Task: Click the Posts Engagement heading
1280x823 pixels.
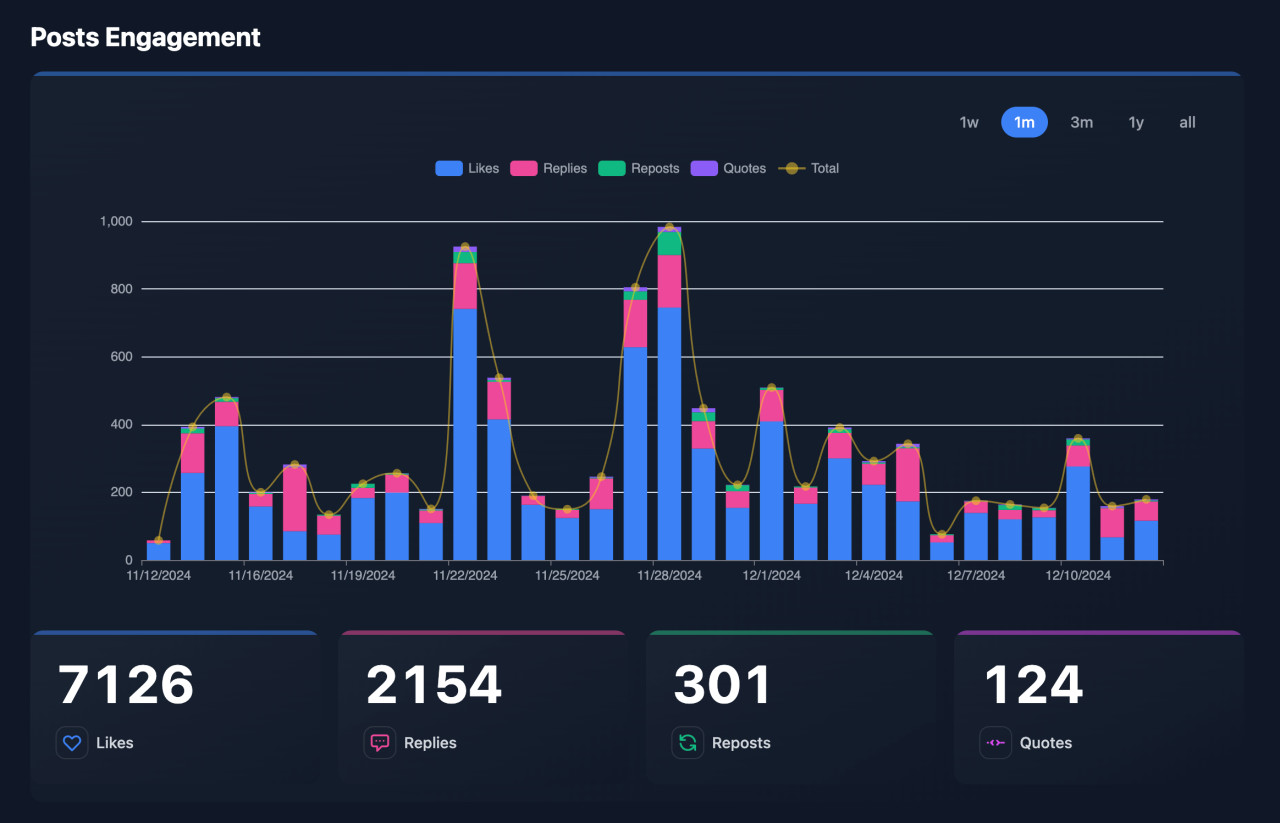Action: pyautogui.click(x=145, y=37)
